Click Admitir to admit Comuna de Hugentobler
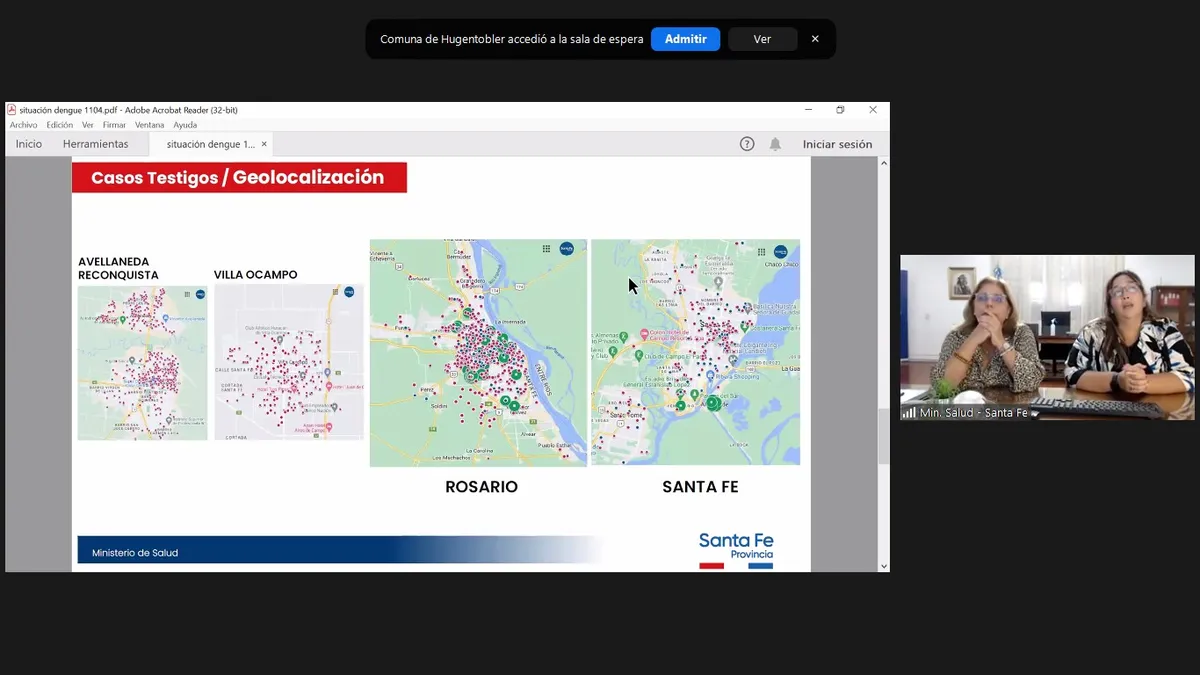1200x675 pixels. (685, 39)
